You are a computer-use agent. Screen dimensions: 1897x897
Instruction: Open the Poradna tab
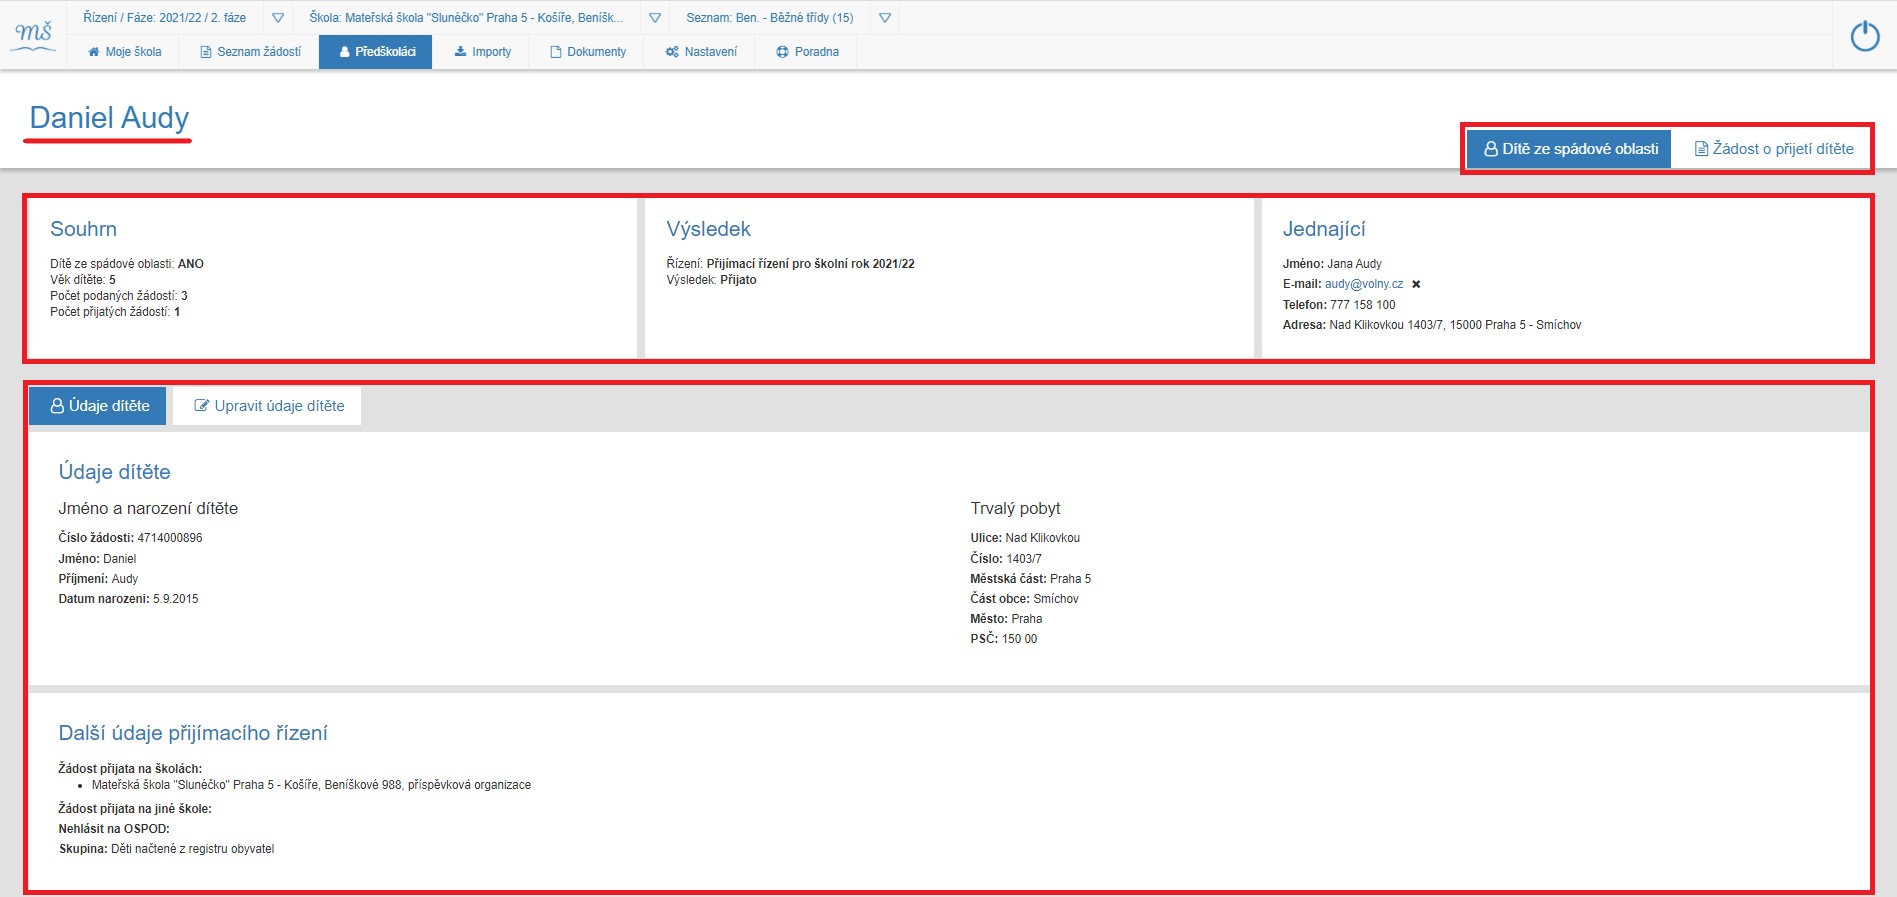[x=807, y=52]
